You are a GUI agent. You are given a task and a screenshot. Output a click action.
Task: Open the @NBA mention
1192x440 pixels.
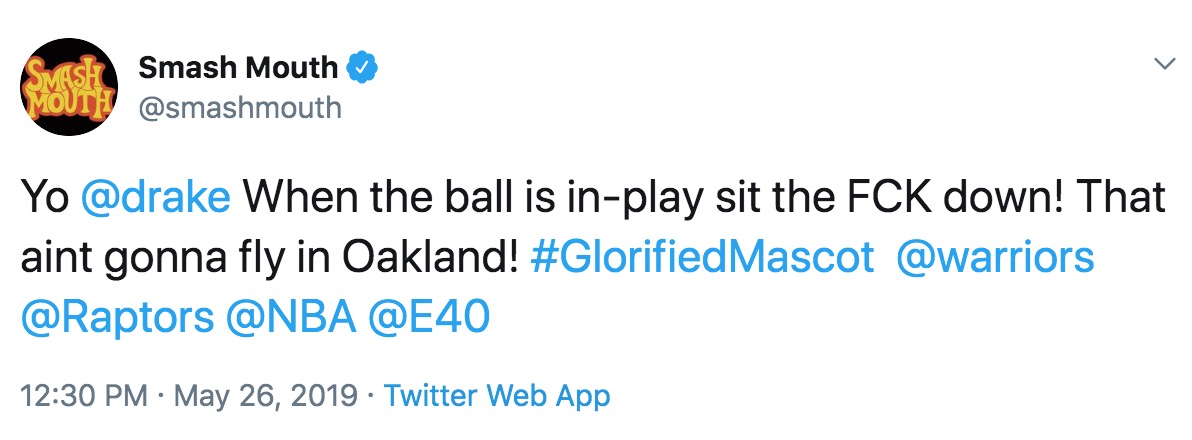pyautogui.click(x=292, y=318)
